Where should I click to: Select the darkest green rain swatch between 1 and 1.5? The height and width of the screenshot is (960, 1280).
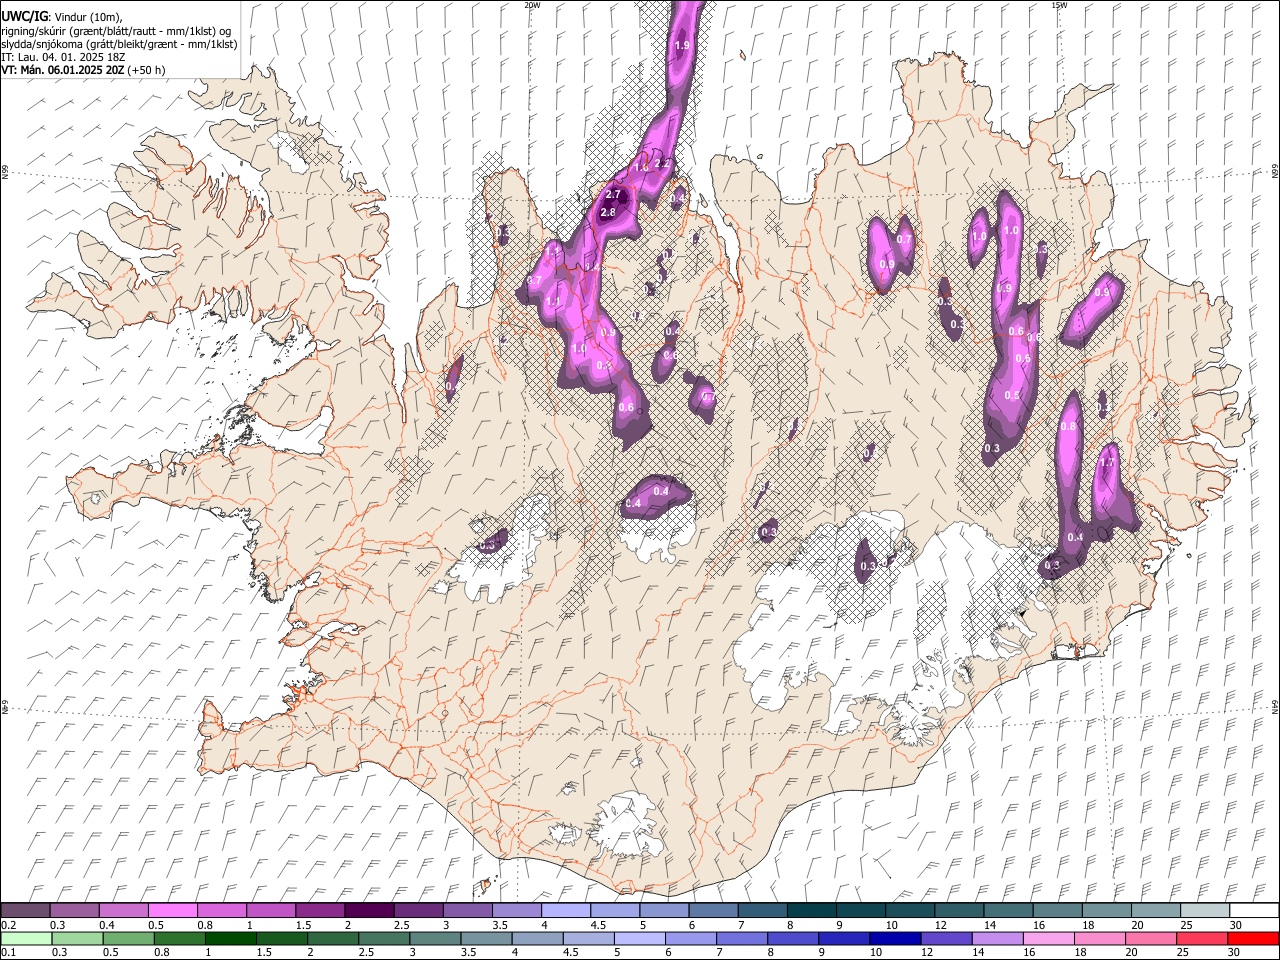[x=231, y=938]
